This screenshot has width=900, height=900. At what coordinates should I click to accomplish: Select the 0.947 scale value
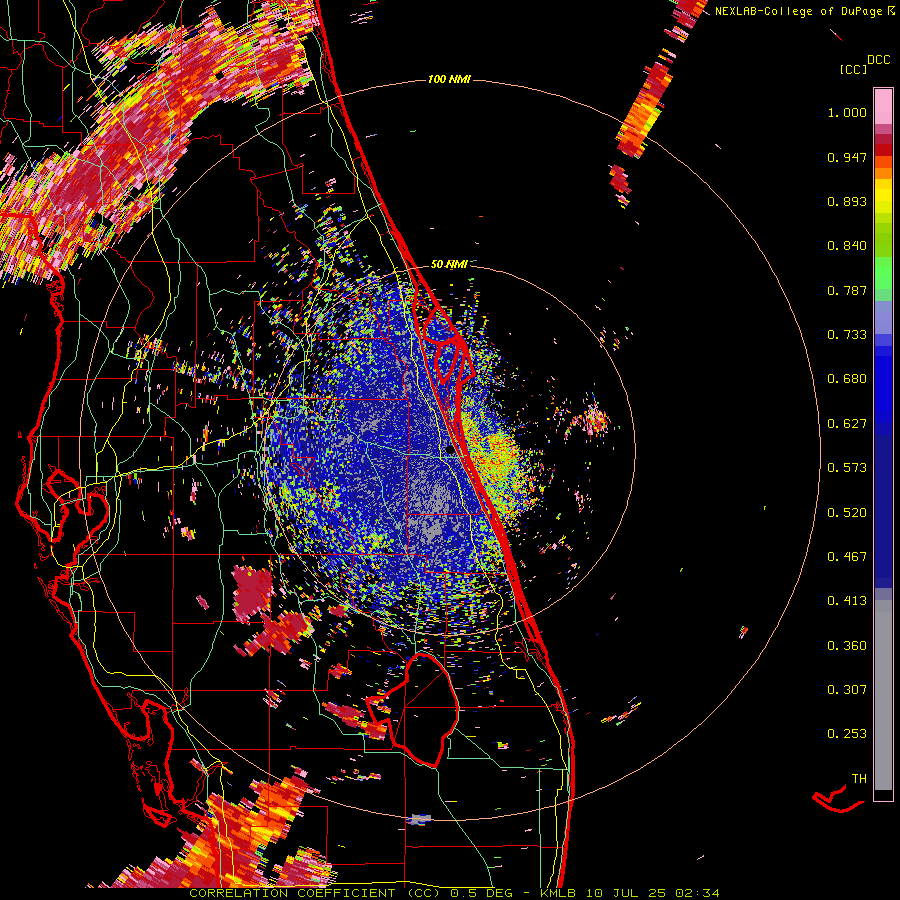point(847,157)
